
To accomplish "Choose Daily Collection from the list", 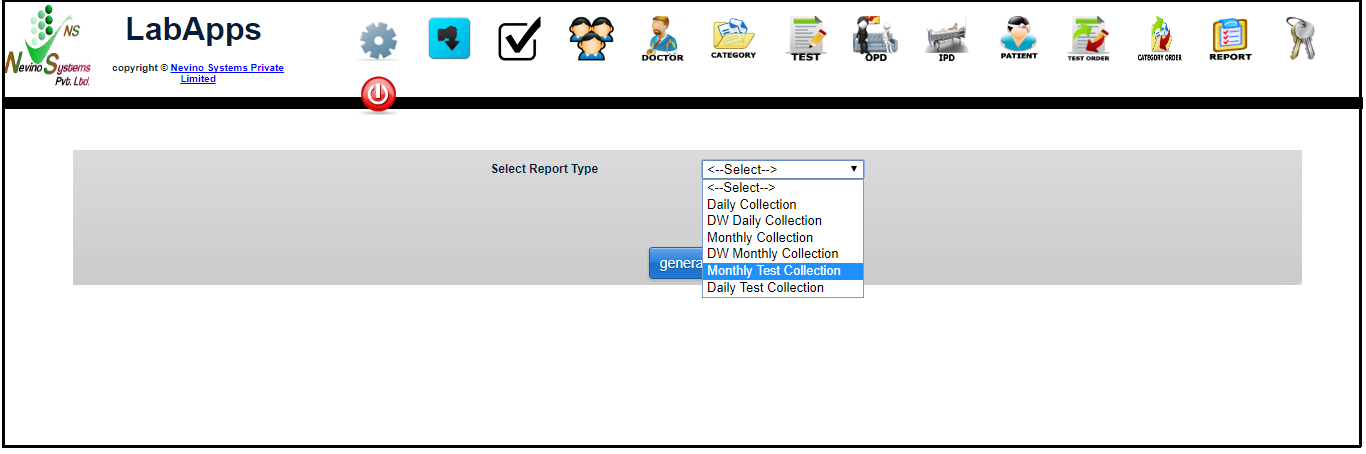I will (x=752, y=204).
